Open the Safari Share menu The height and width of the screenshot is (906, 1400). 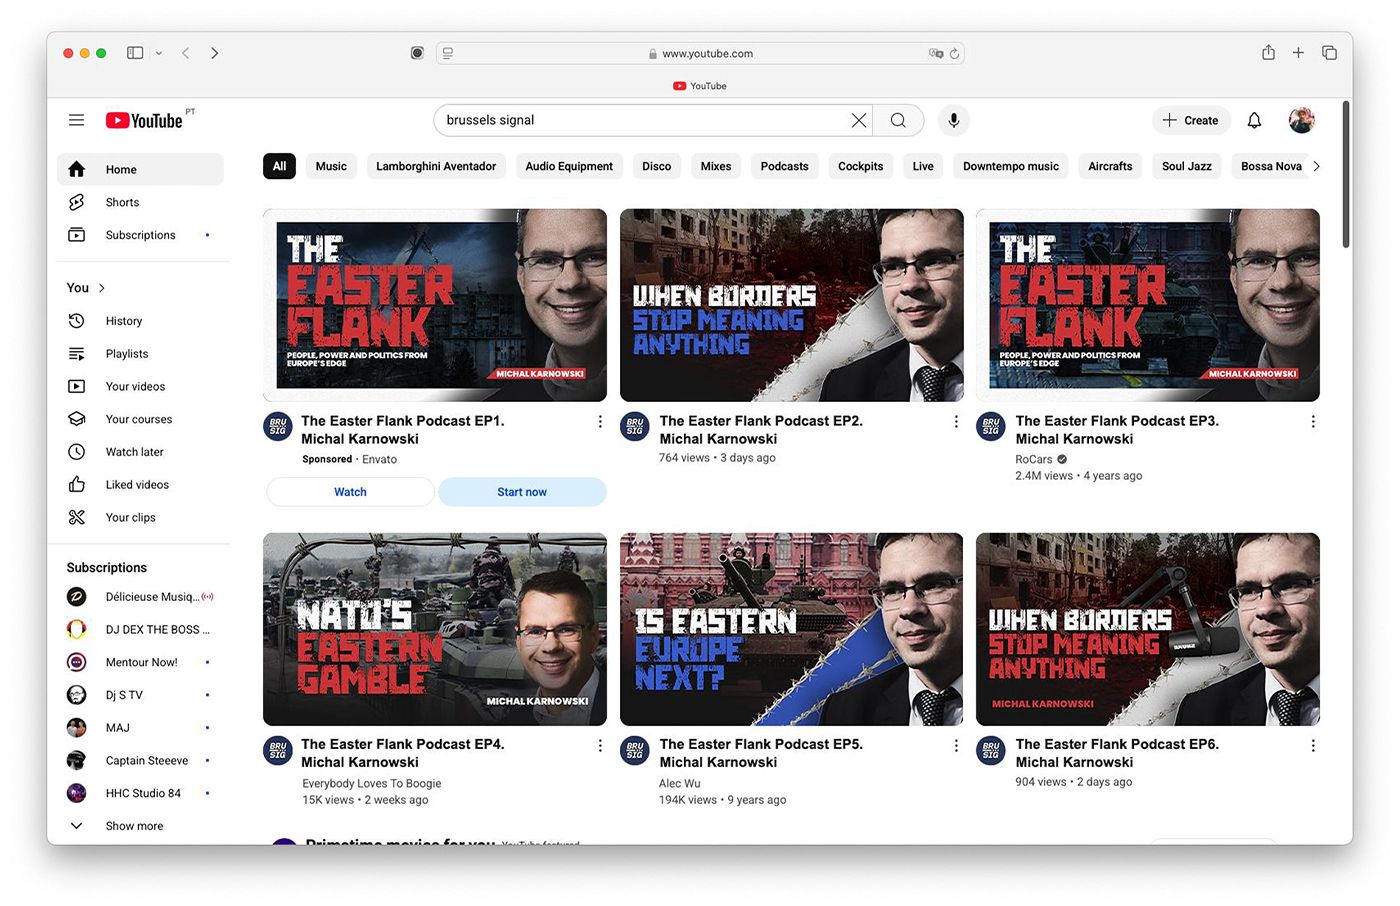(x=1268, y=52)
